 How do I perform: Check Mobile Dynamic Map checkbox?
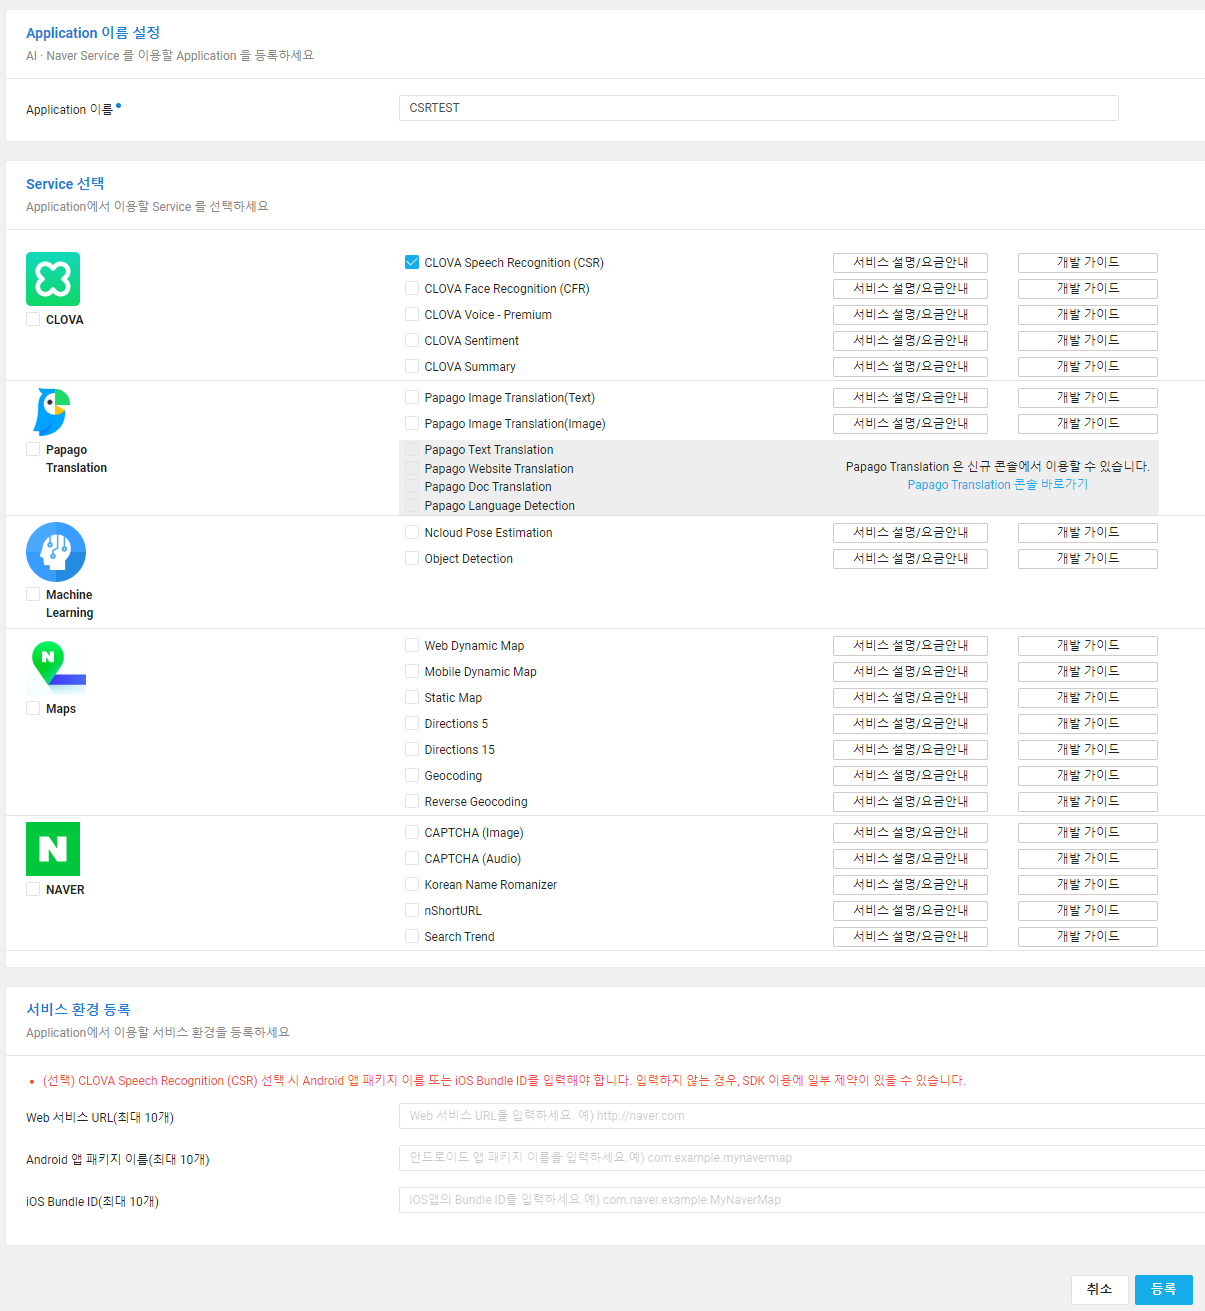click(x=412, y=671)
